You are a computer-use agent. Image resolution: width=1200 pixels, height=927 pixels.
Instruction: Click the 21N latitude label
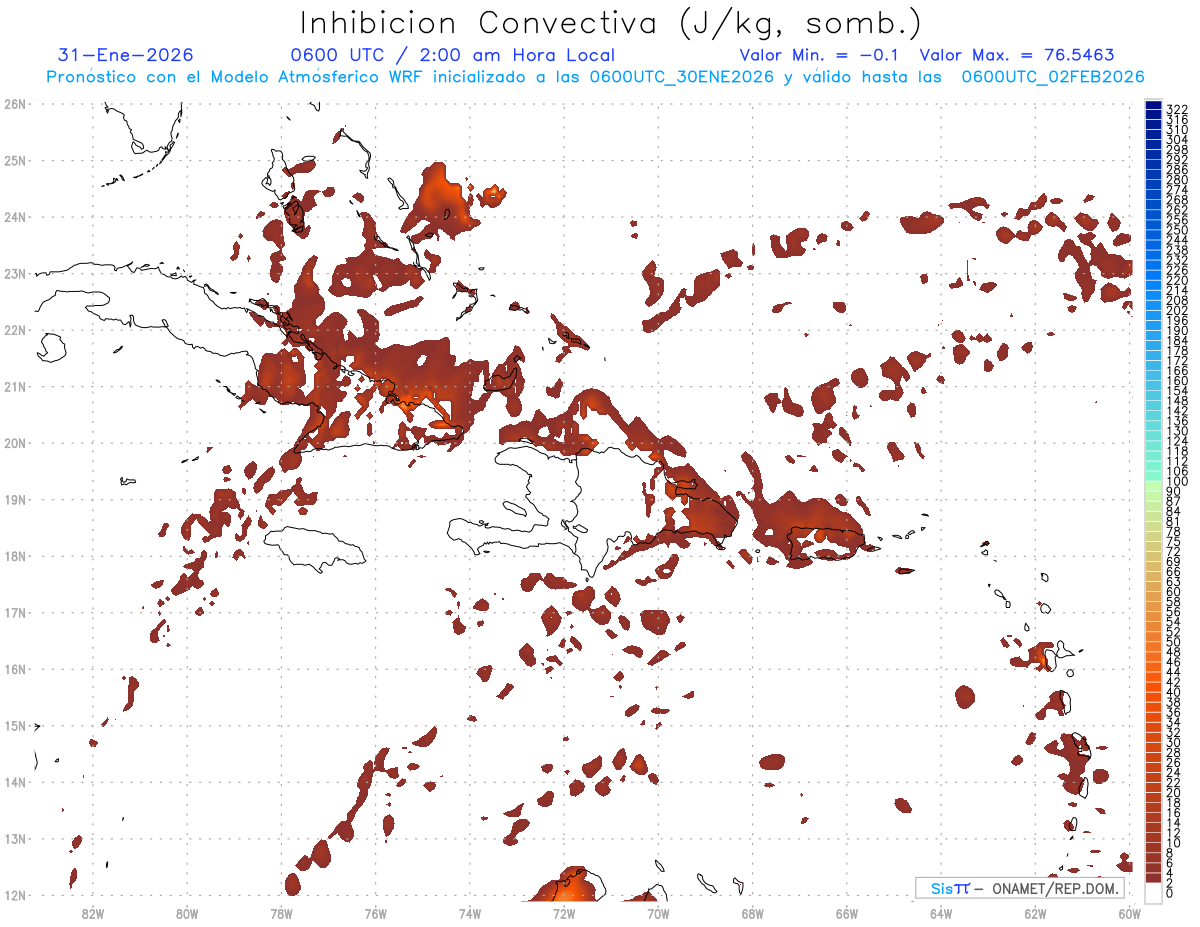pyautogui.click(x=14, y=386)
